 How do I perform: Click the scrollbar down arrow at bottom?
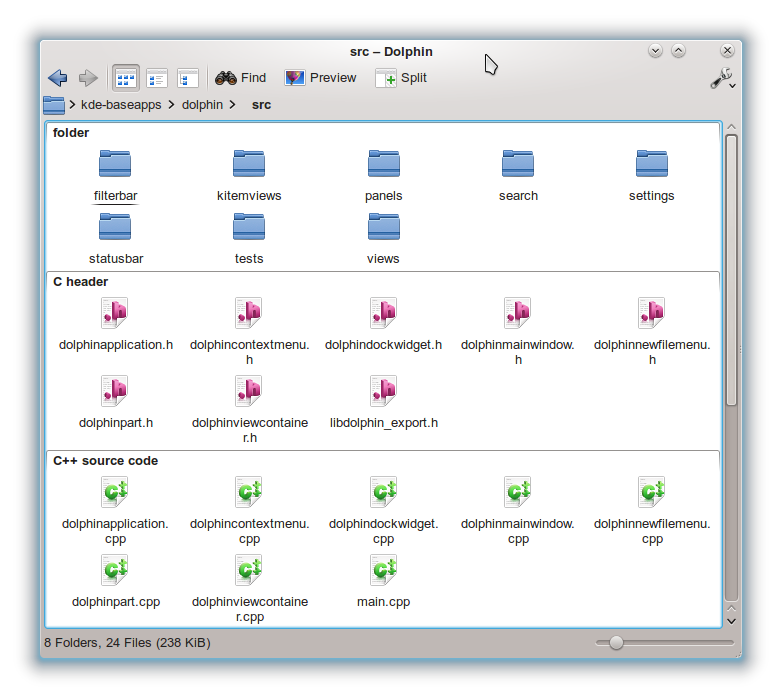[x=731, y=621]
